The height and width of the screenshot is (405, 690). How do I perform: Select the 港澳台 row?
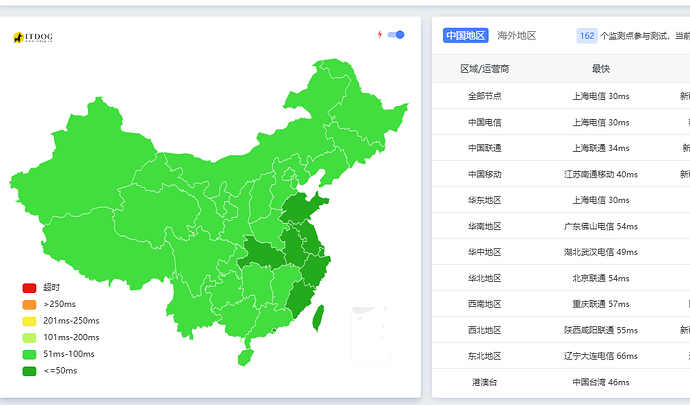(x=561, y=382)
